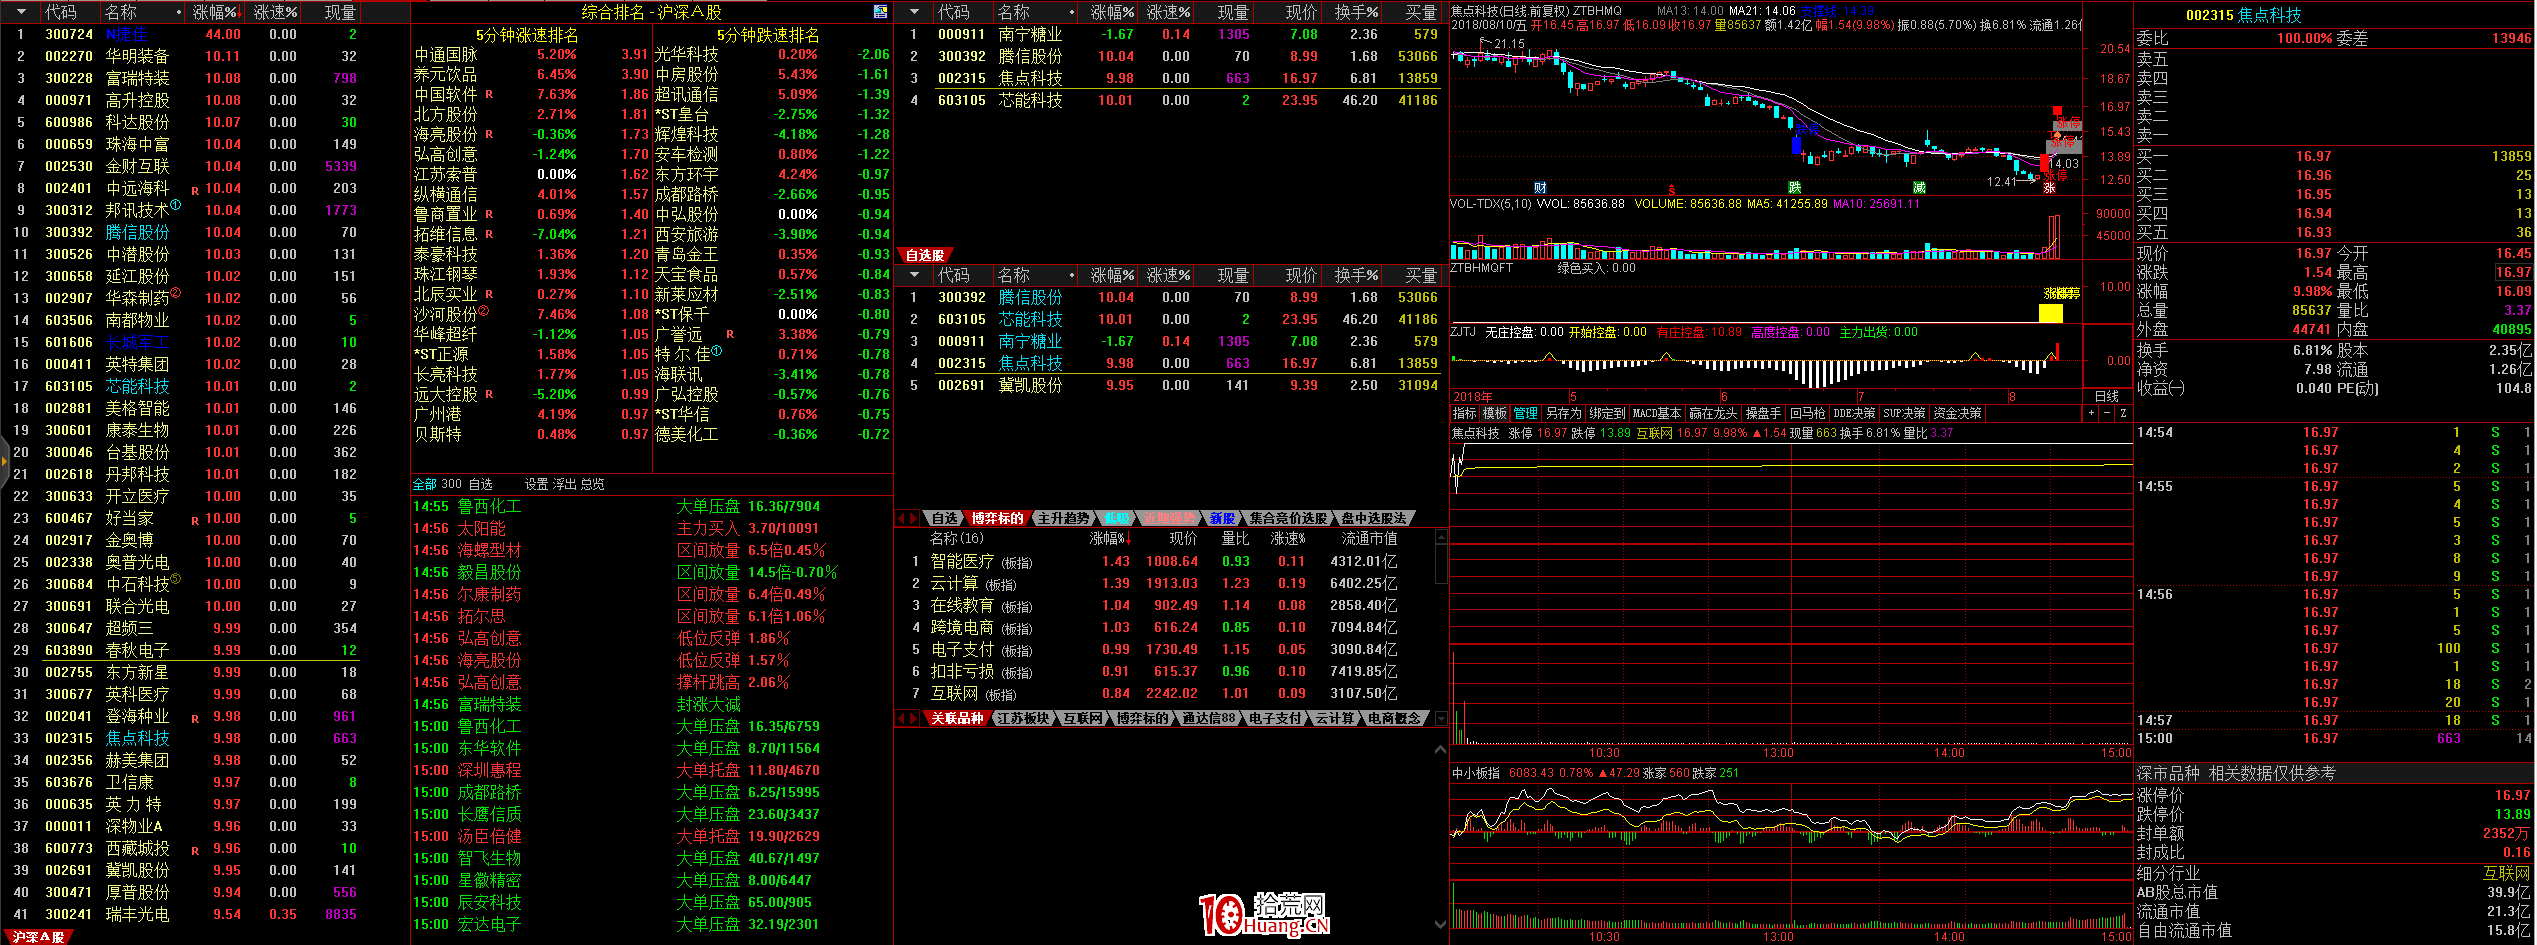The height and width of the screenshot is (945, 2537).
Task: Click 总览 in the alerts bar
Action: click(592, 484)
